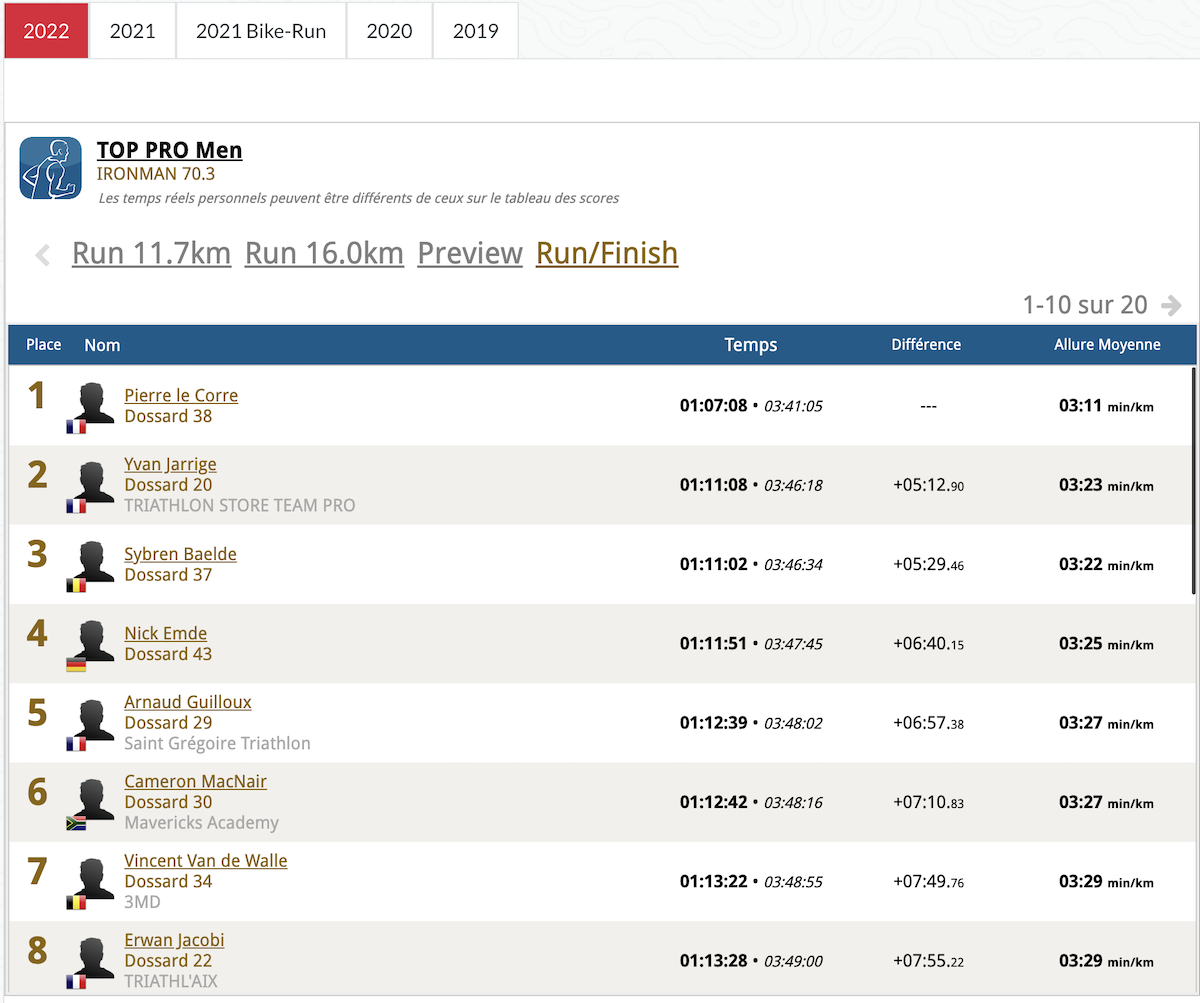The width and height of the screenshot is (1200, 1003).
Task: Click the 'IRONMAN 70.3' subtitle text
Action: click(155, 174)
